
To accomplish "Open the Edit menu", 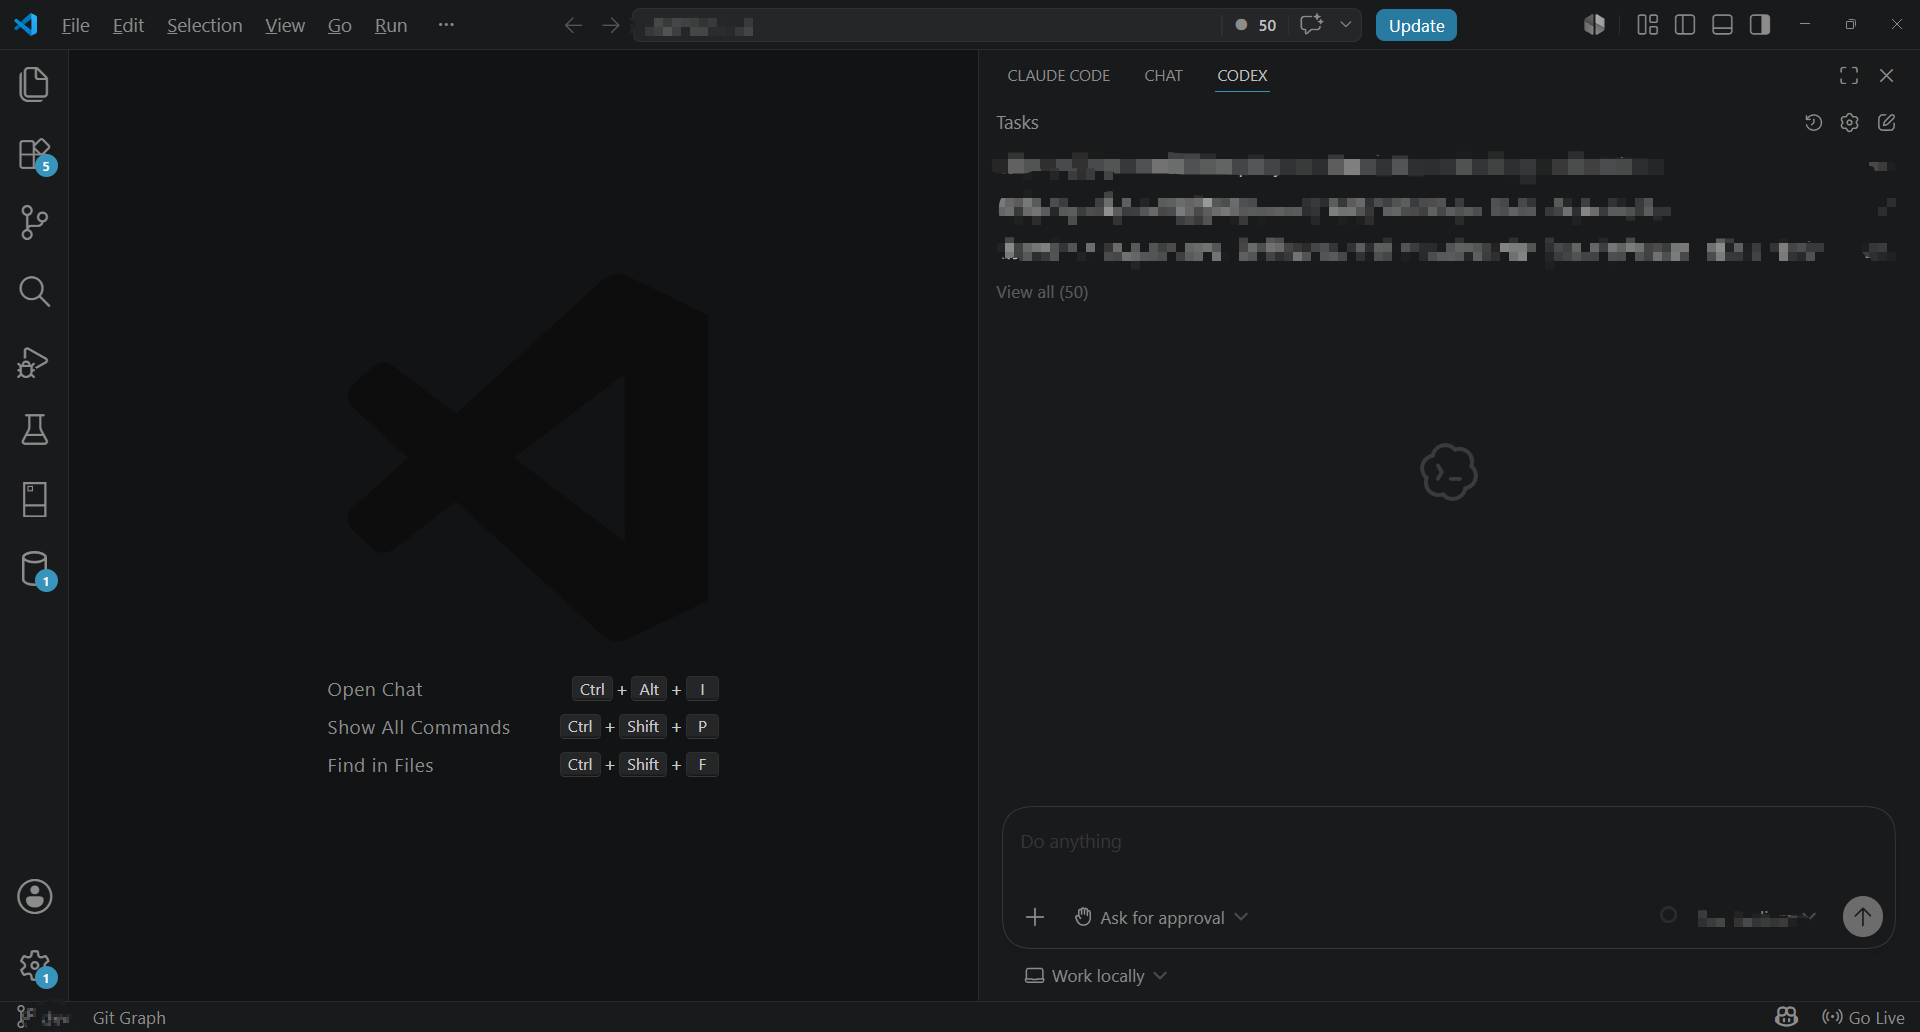I will click(128, 25).
